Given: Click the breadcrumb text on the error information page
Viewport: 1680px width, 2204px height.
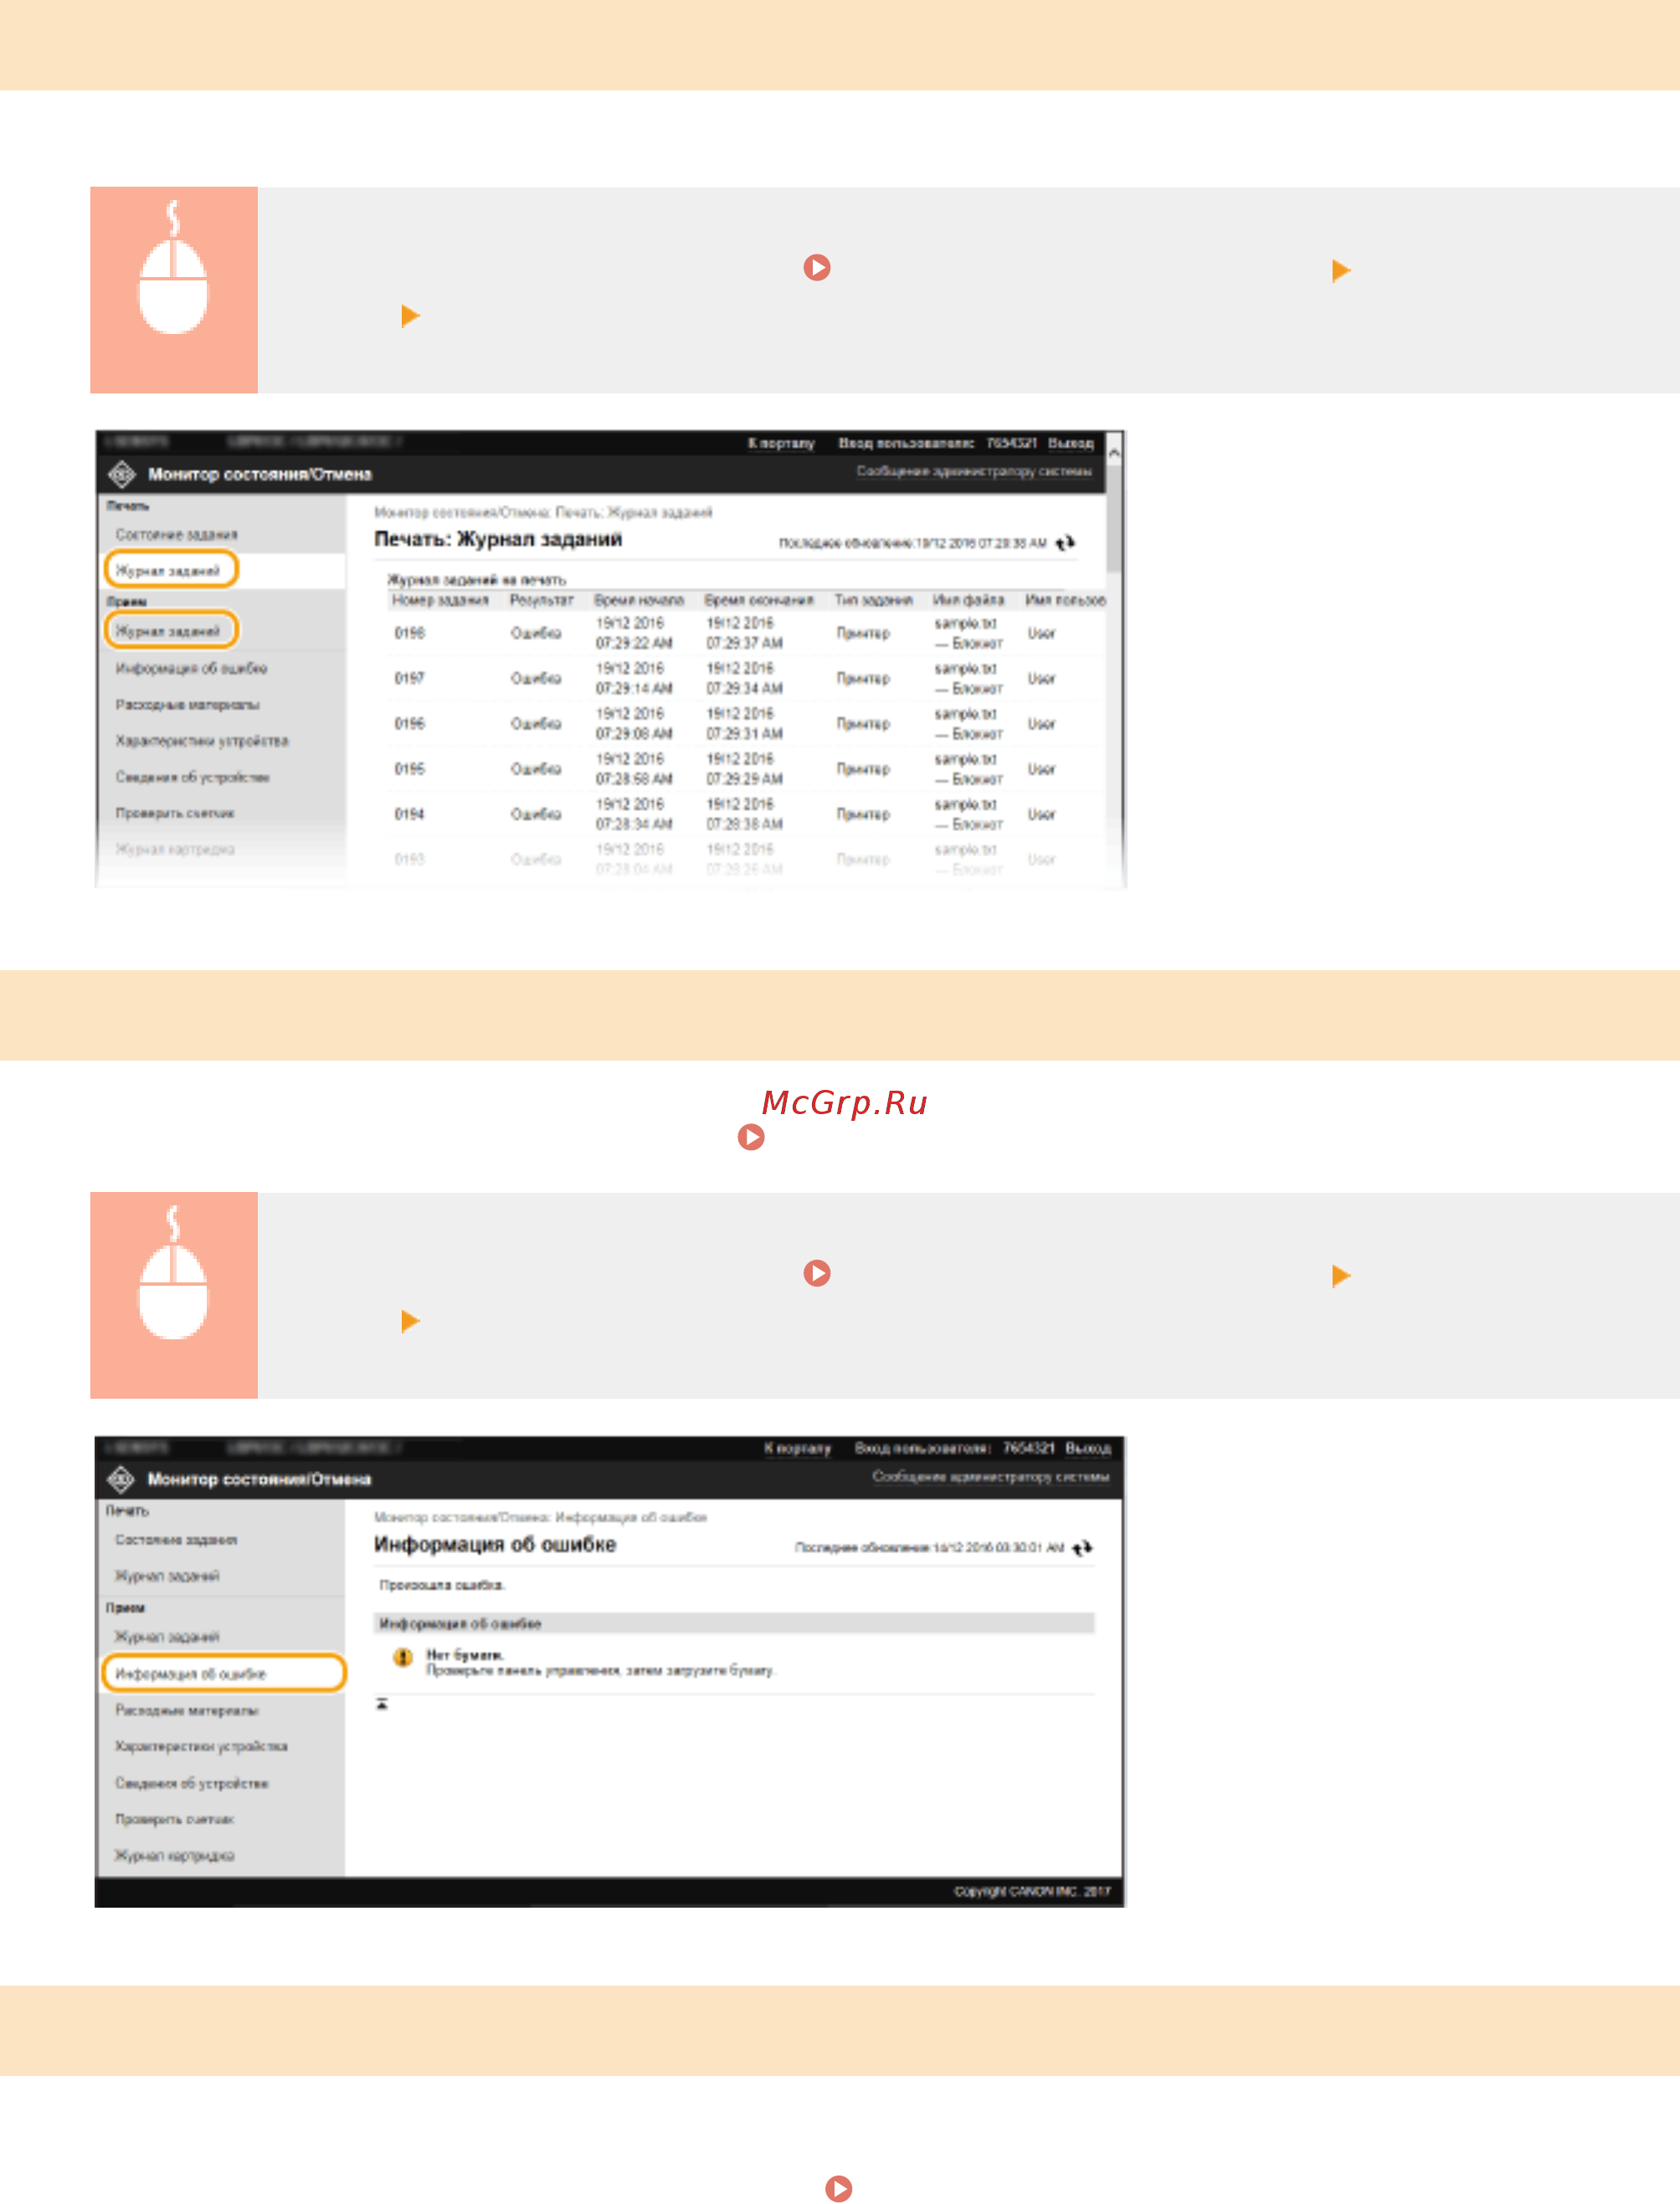Looking at the screenshot, I should [540, 1517].
